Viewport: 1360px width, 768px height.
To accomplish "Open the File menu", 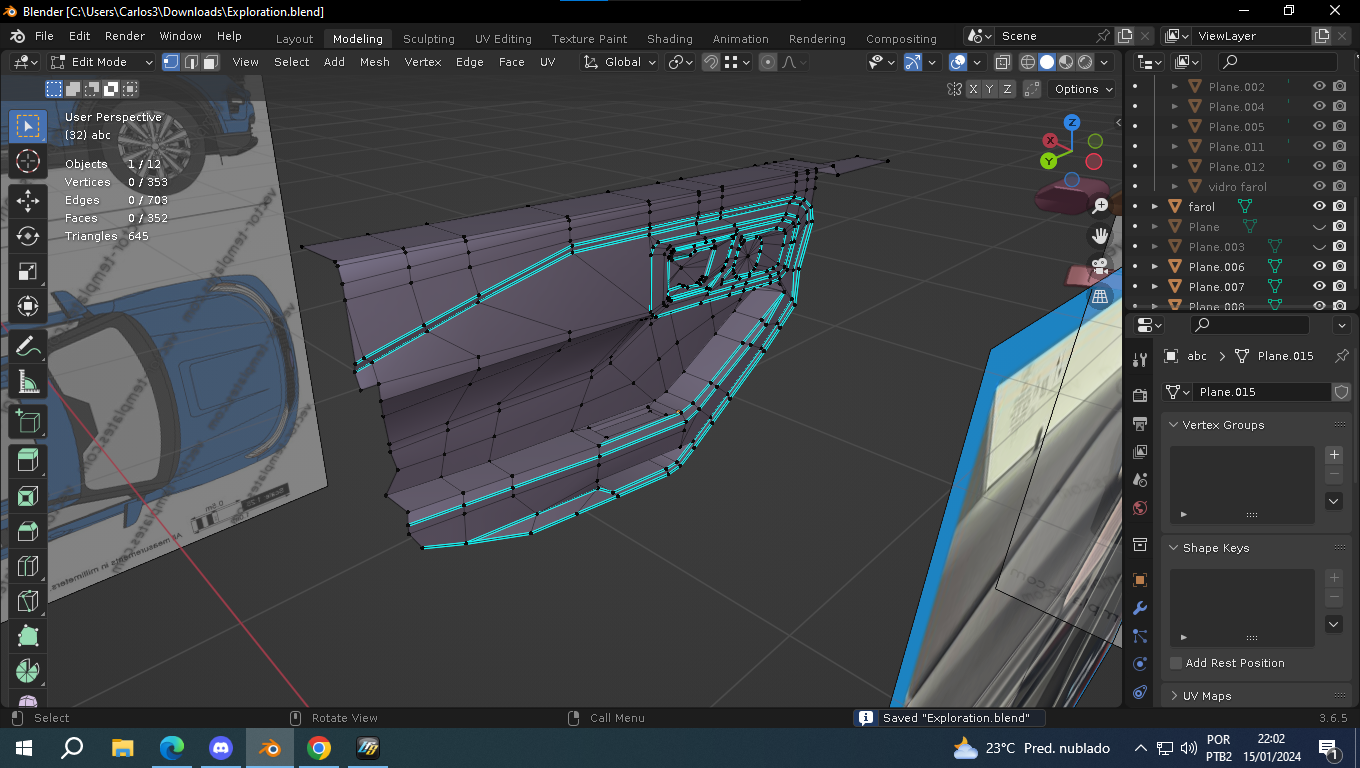I will click(x=44, y=36).
